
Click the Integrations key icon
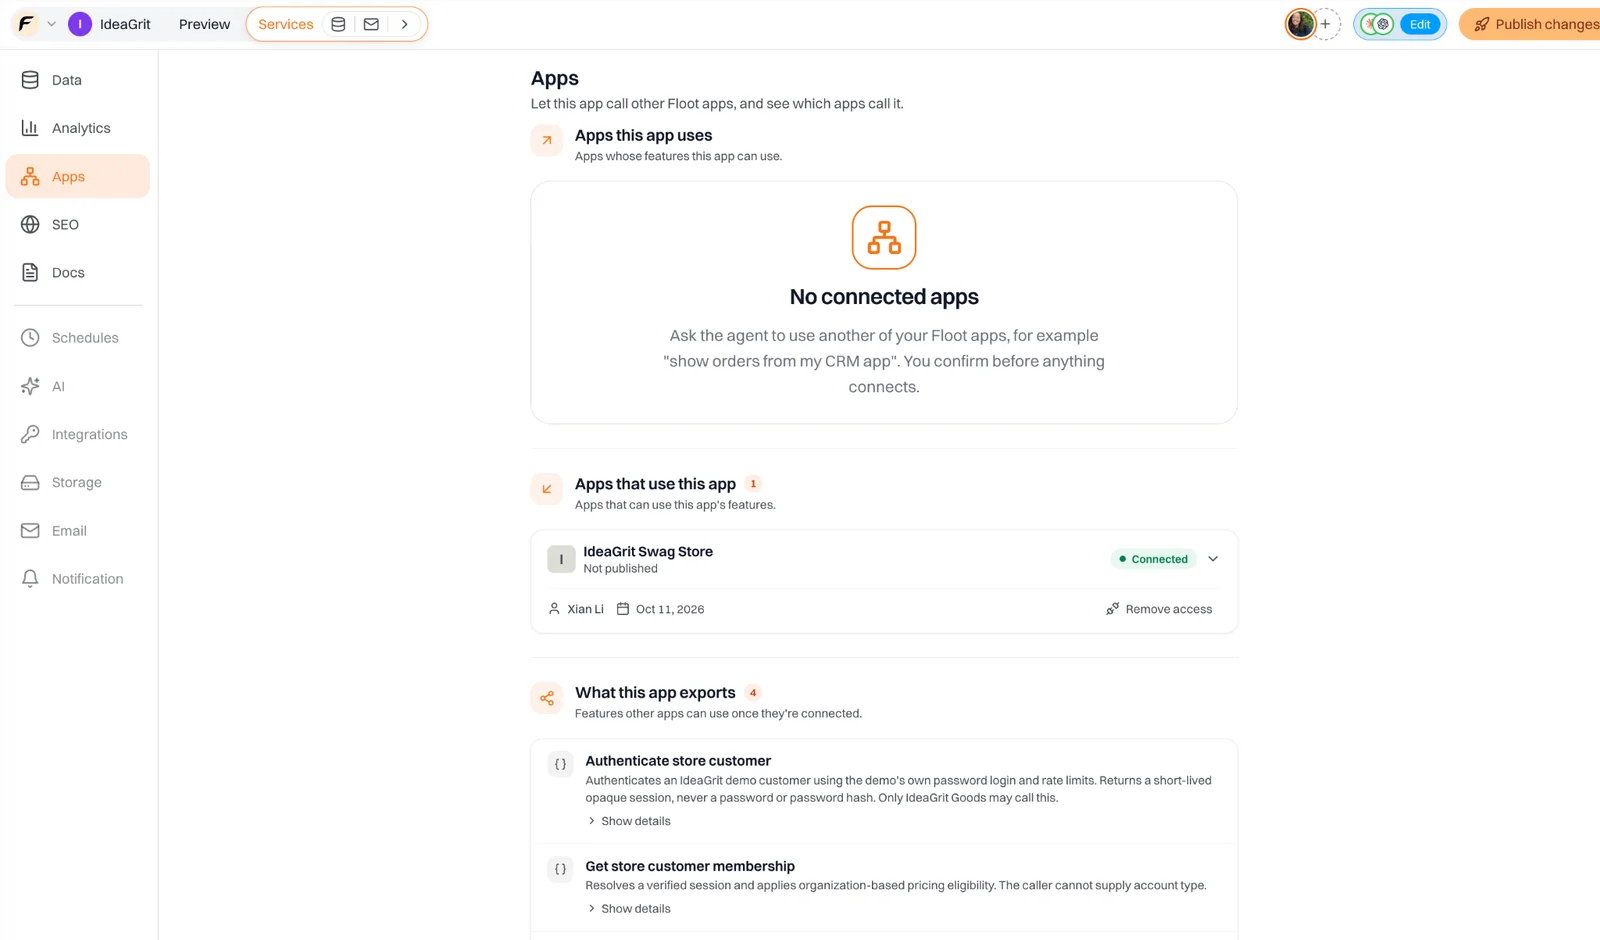point(30,434)
